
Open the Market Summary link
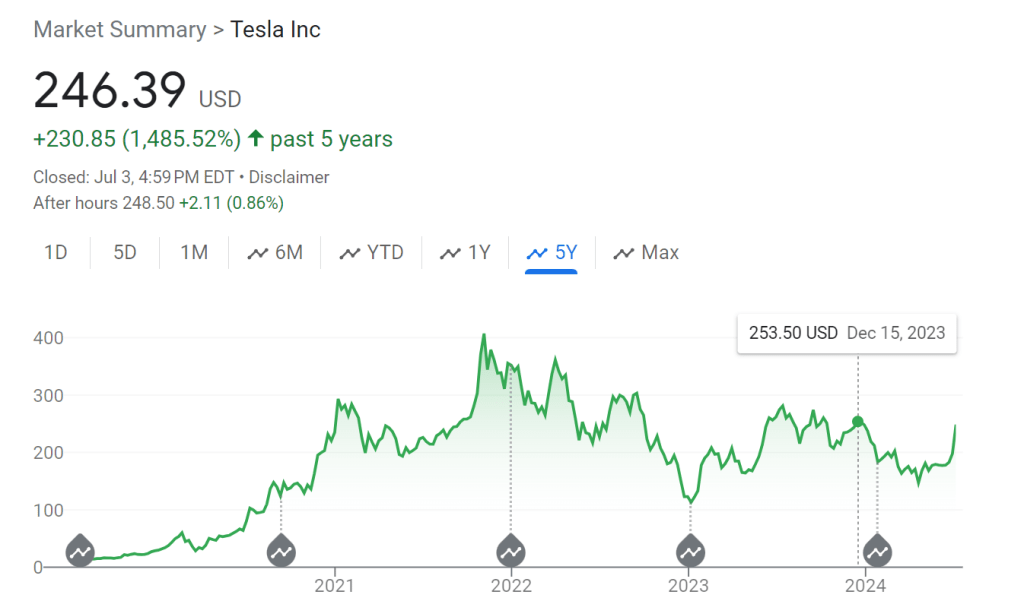(119, 29)
